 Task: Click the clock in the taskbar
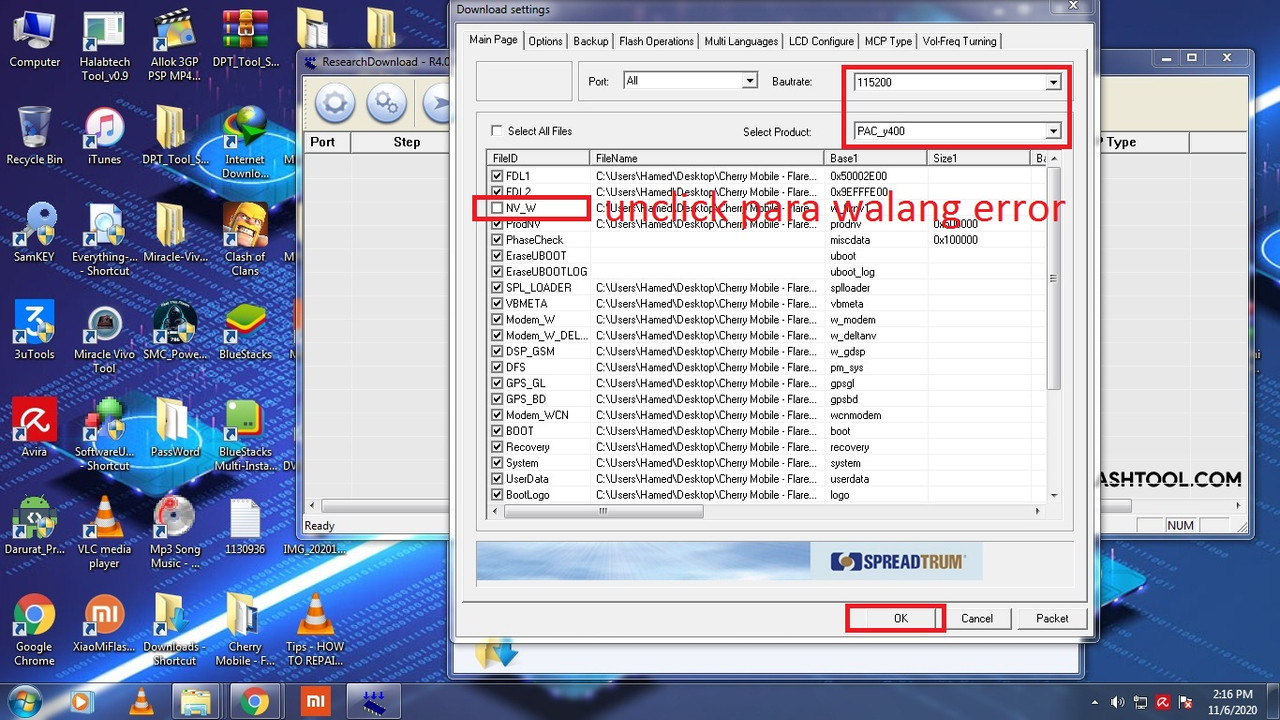coord(1231,701)
